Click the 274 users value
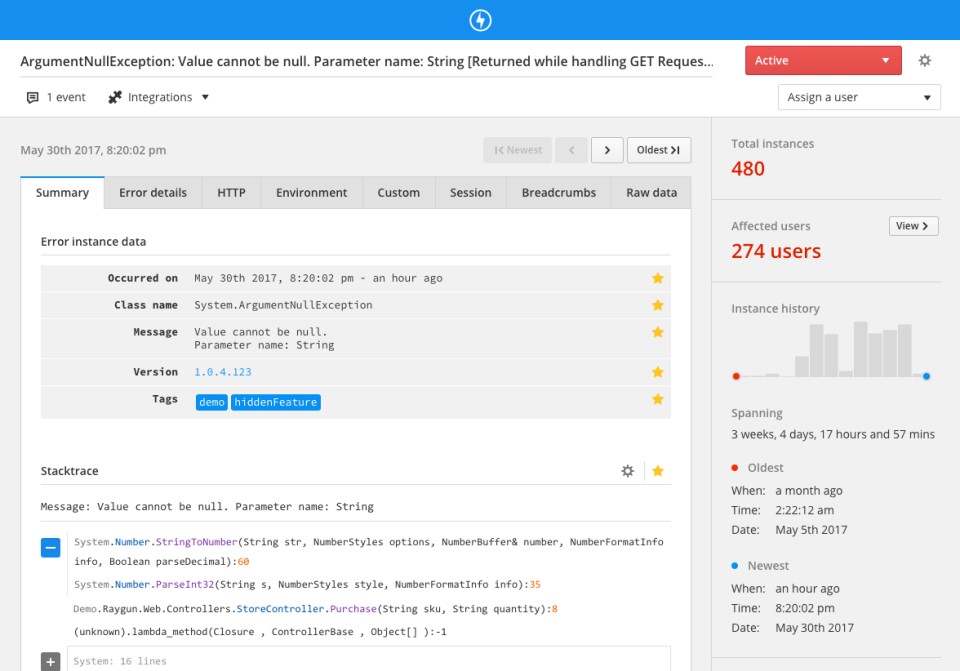960x671 pixels. point(776,251)
